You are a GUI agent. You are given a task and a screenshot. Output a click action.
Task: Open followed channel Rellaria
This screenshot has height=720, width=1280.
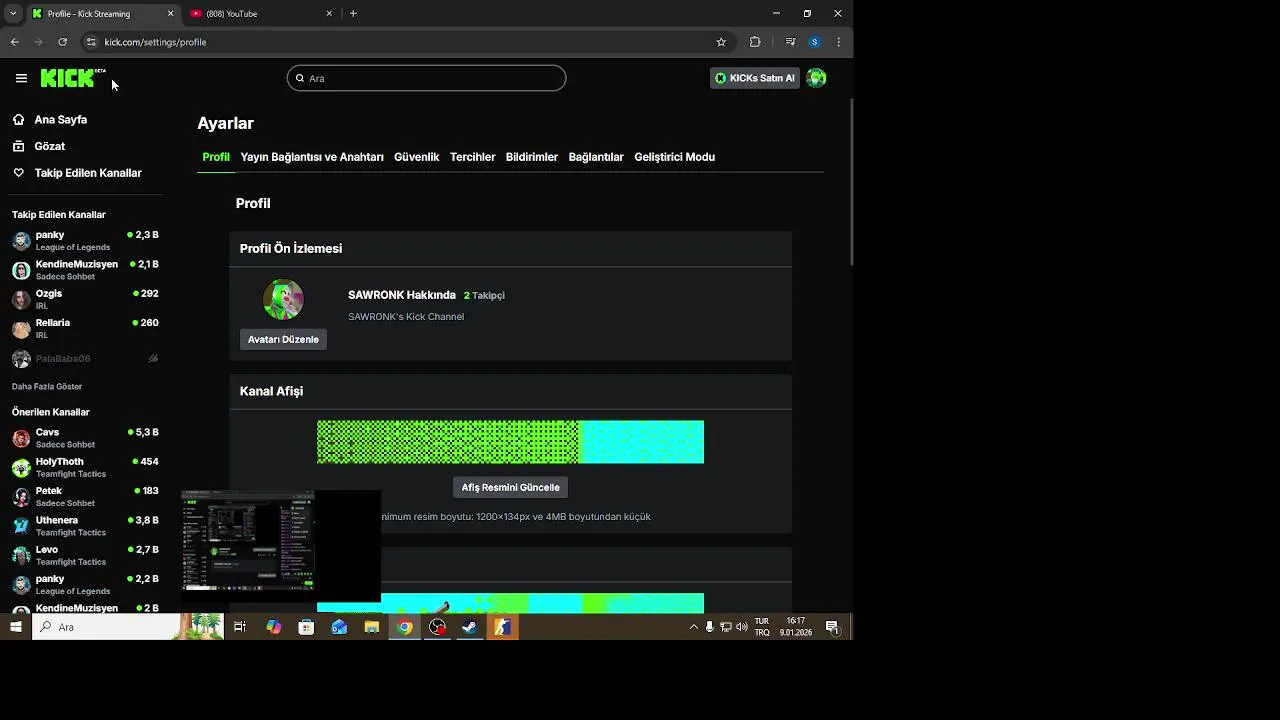pyautogui.click(x=85, y=328)
